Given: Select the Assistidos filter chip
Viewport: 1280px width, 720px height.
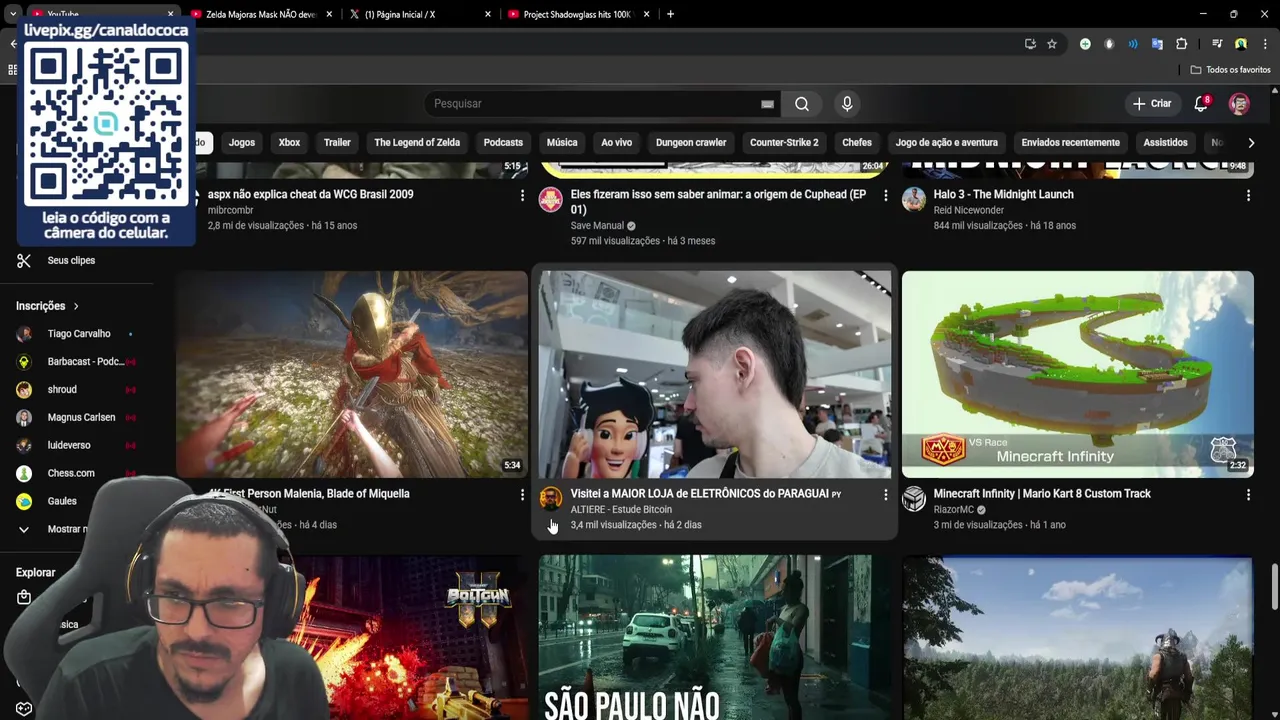Looking at the screenshot, I should pos(1165,142).
